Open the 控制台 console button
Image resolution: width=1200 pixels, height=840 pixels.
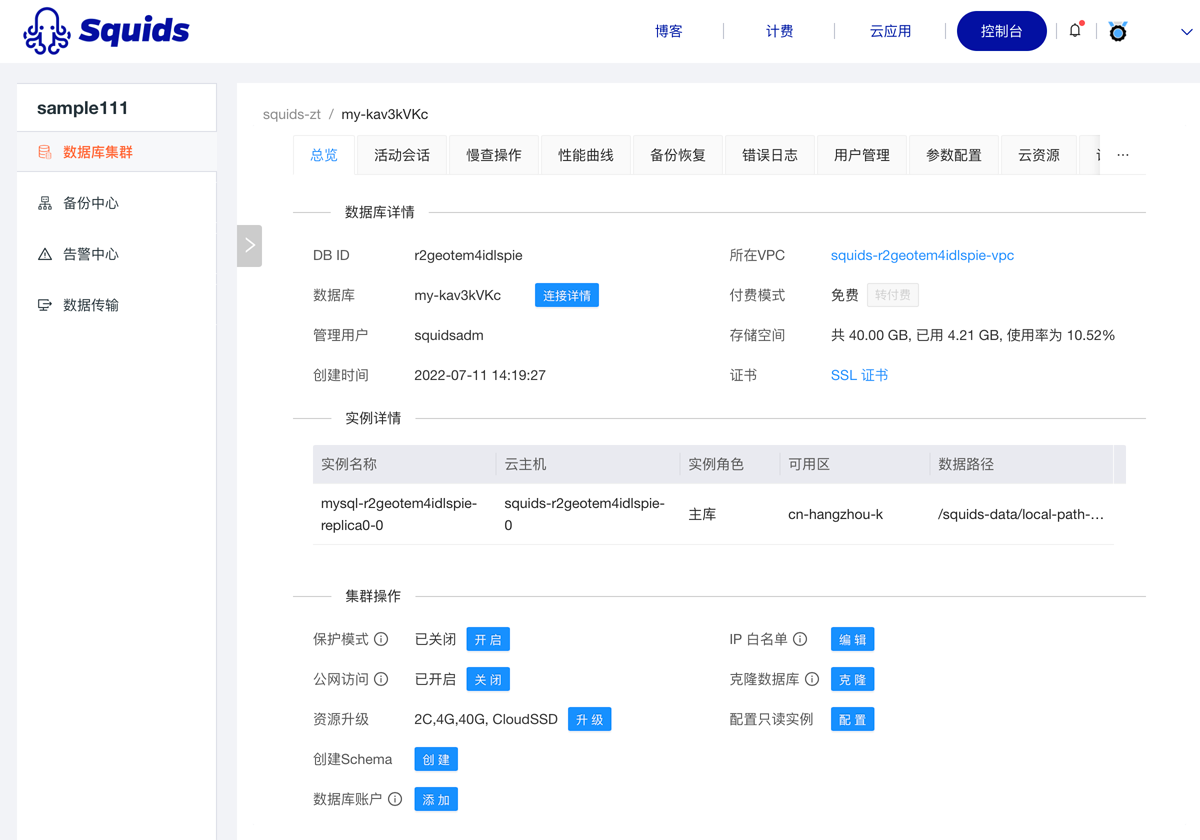[1001, 31]
